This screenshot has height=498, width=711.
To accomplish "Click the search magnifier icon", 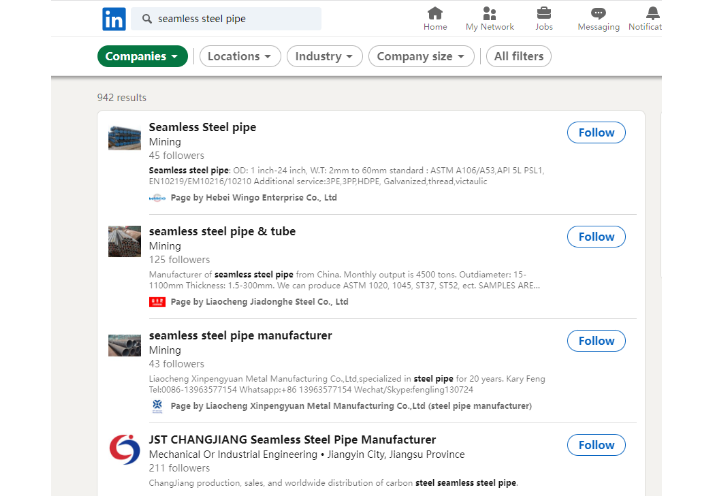I will 147,19.
